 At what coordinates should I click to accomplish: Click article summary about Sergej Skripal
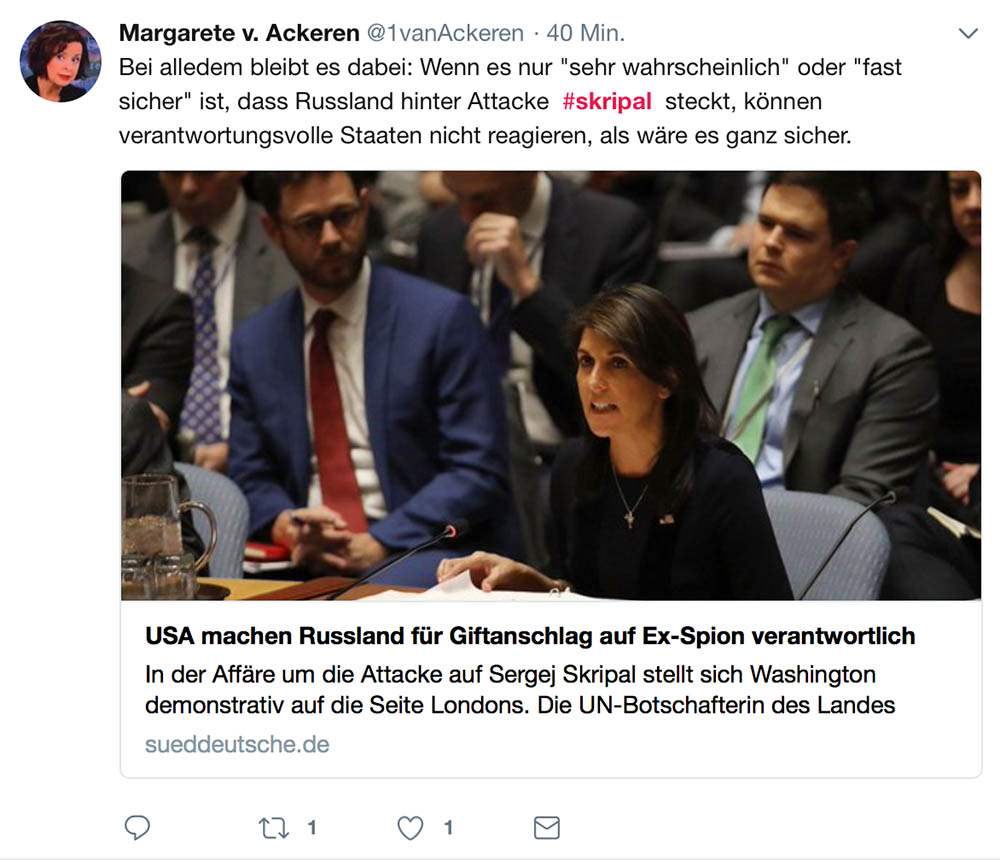click(520, 690)
